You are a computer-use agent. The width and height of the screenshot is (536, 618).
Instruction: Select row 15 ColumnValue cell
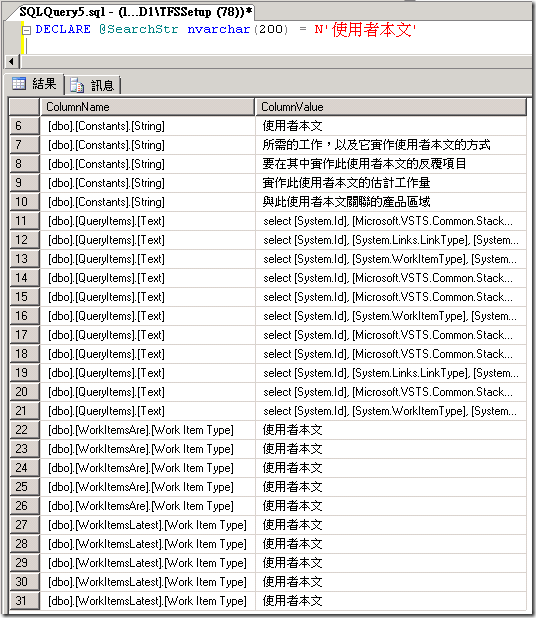click(391, 297)
